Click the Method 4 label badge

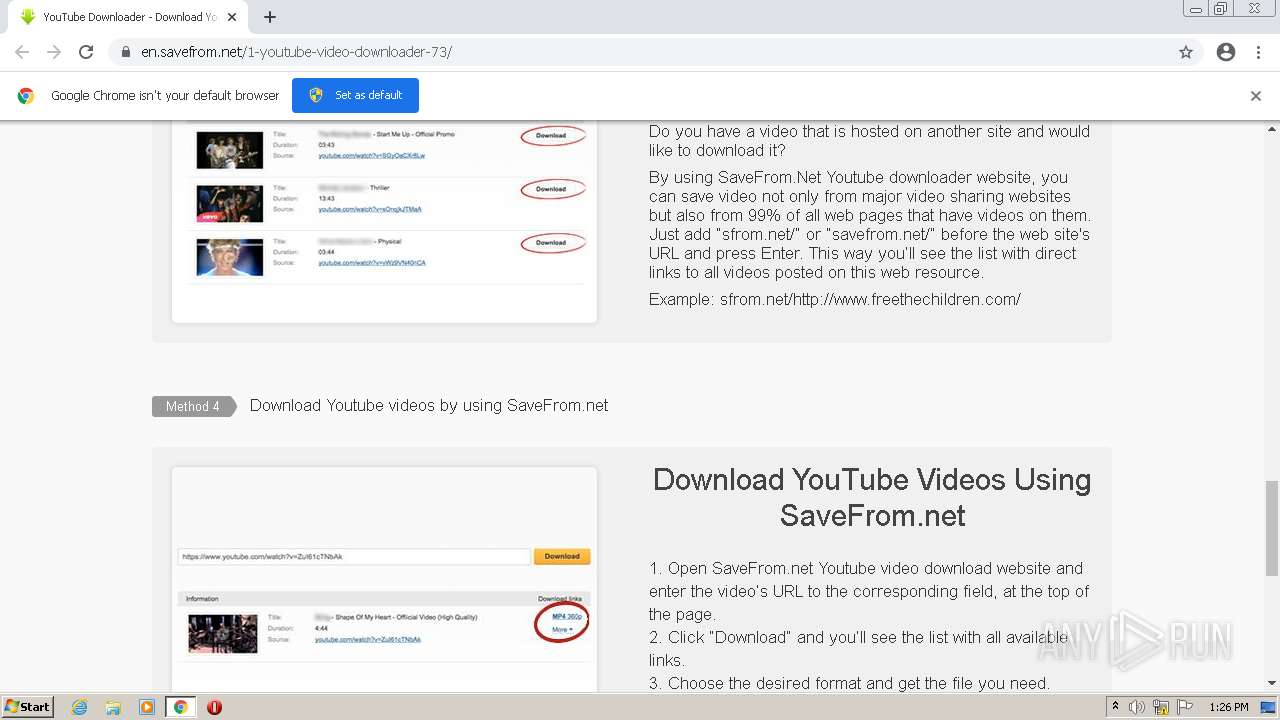[193, 406]
